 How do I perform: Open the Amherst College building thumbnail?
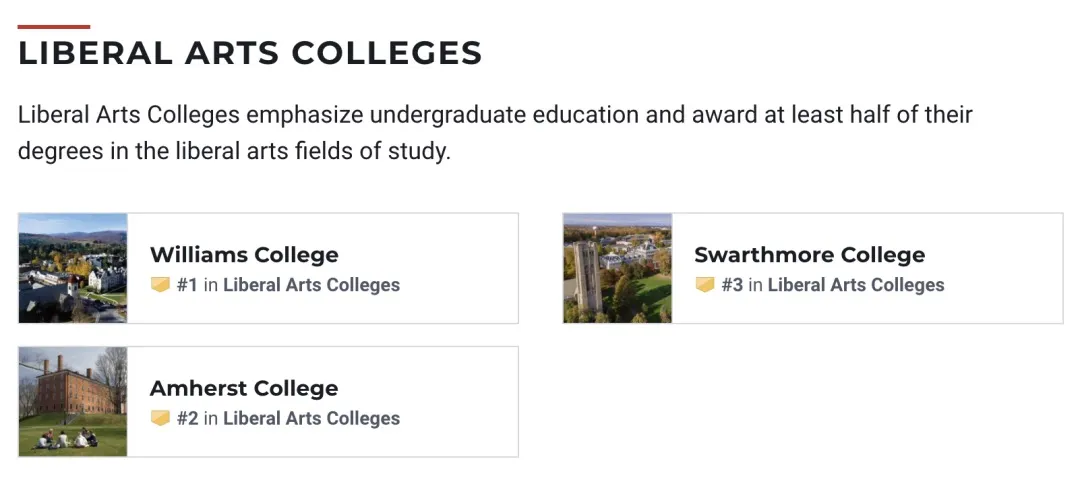click(73, 402)
